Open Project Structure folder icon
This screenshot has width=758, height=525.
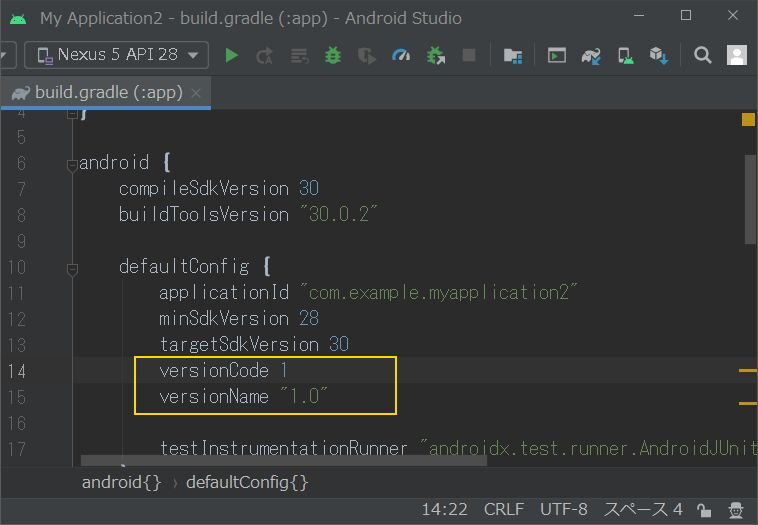click(x=512, y=56)
